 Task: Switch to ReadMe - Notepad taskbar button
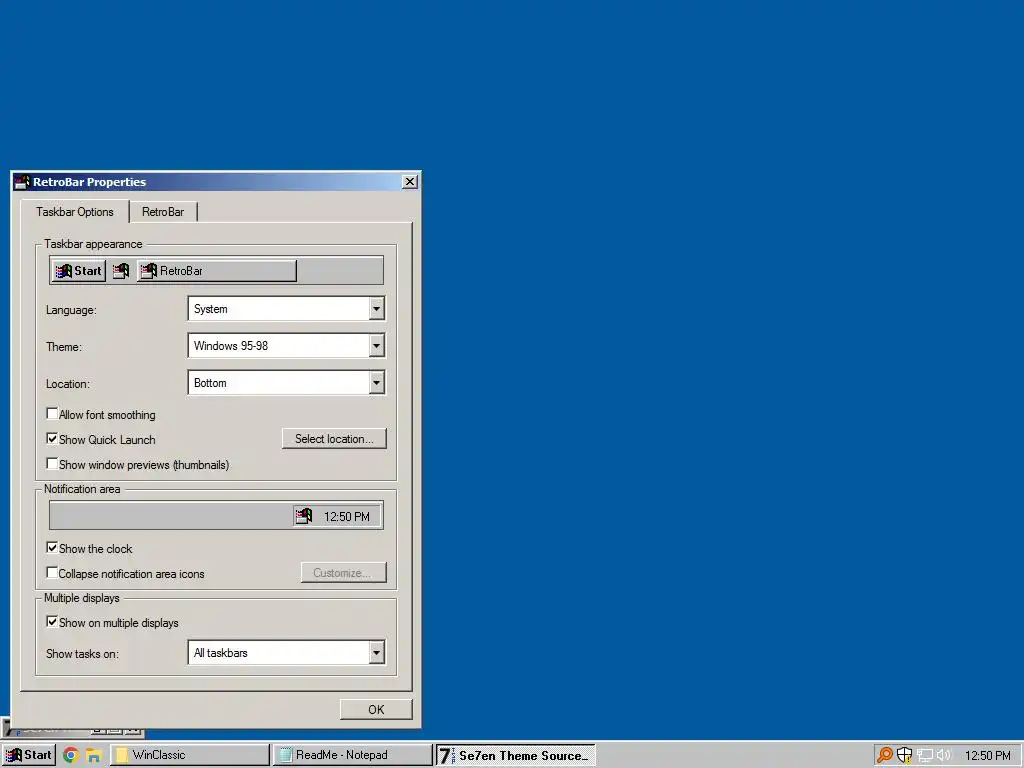tap(353, 755)
